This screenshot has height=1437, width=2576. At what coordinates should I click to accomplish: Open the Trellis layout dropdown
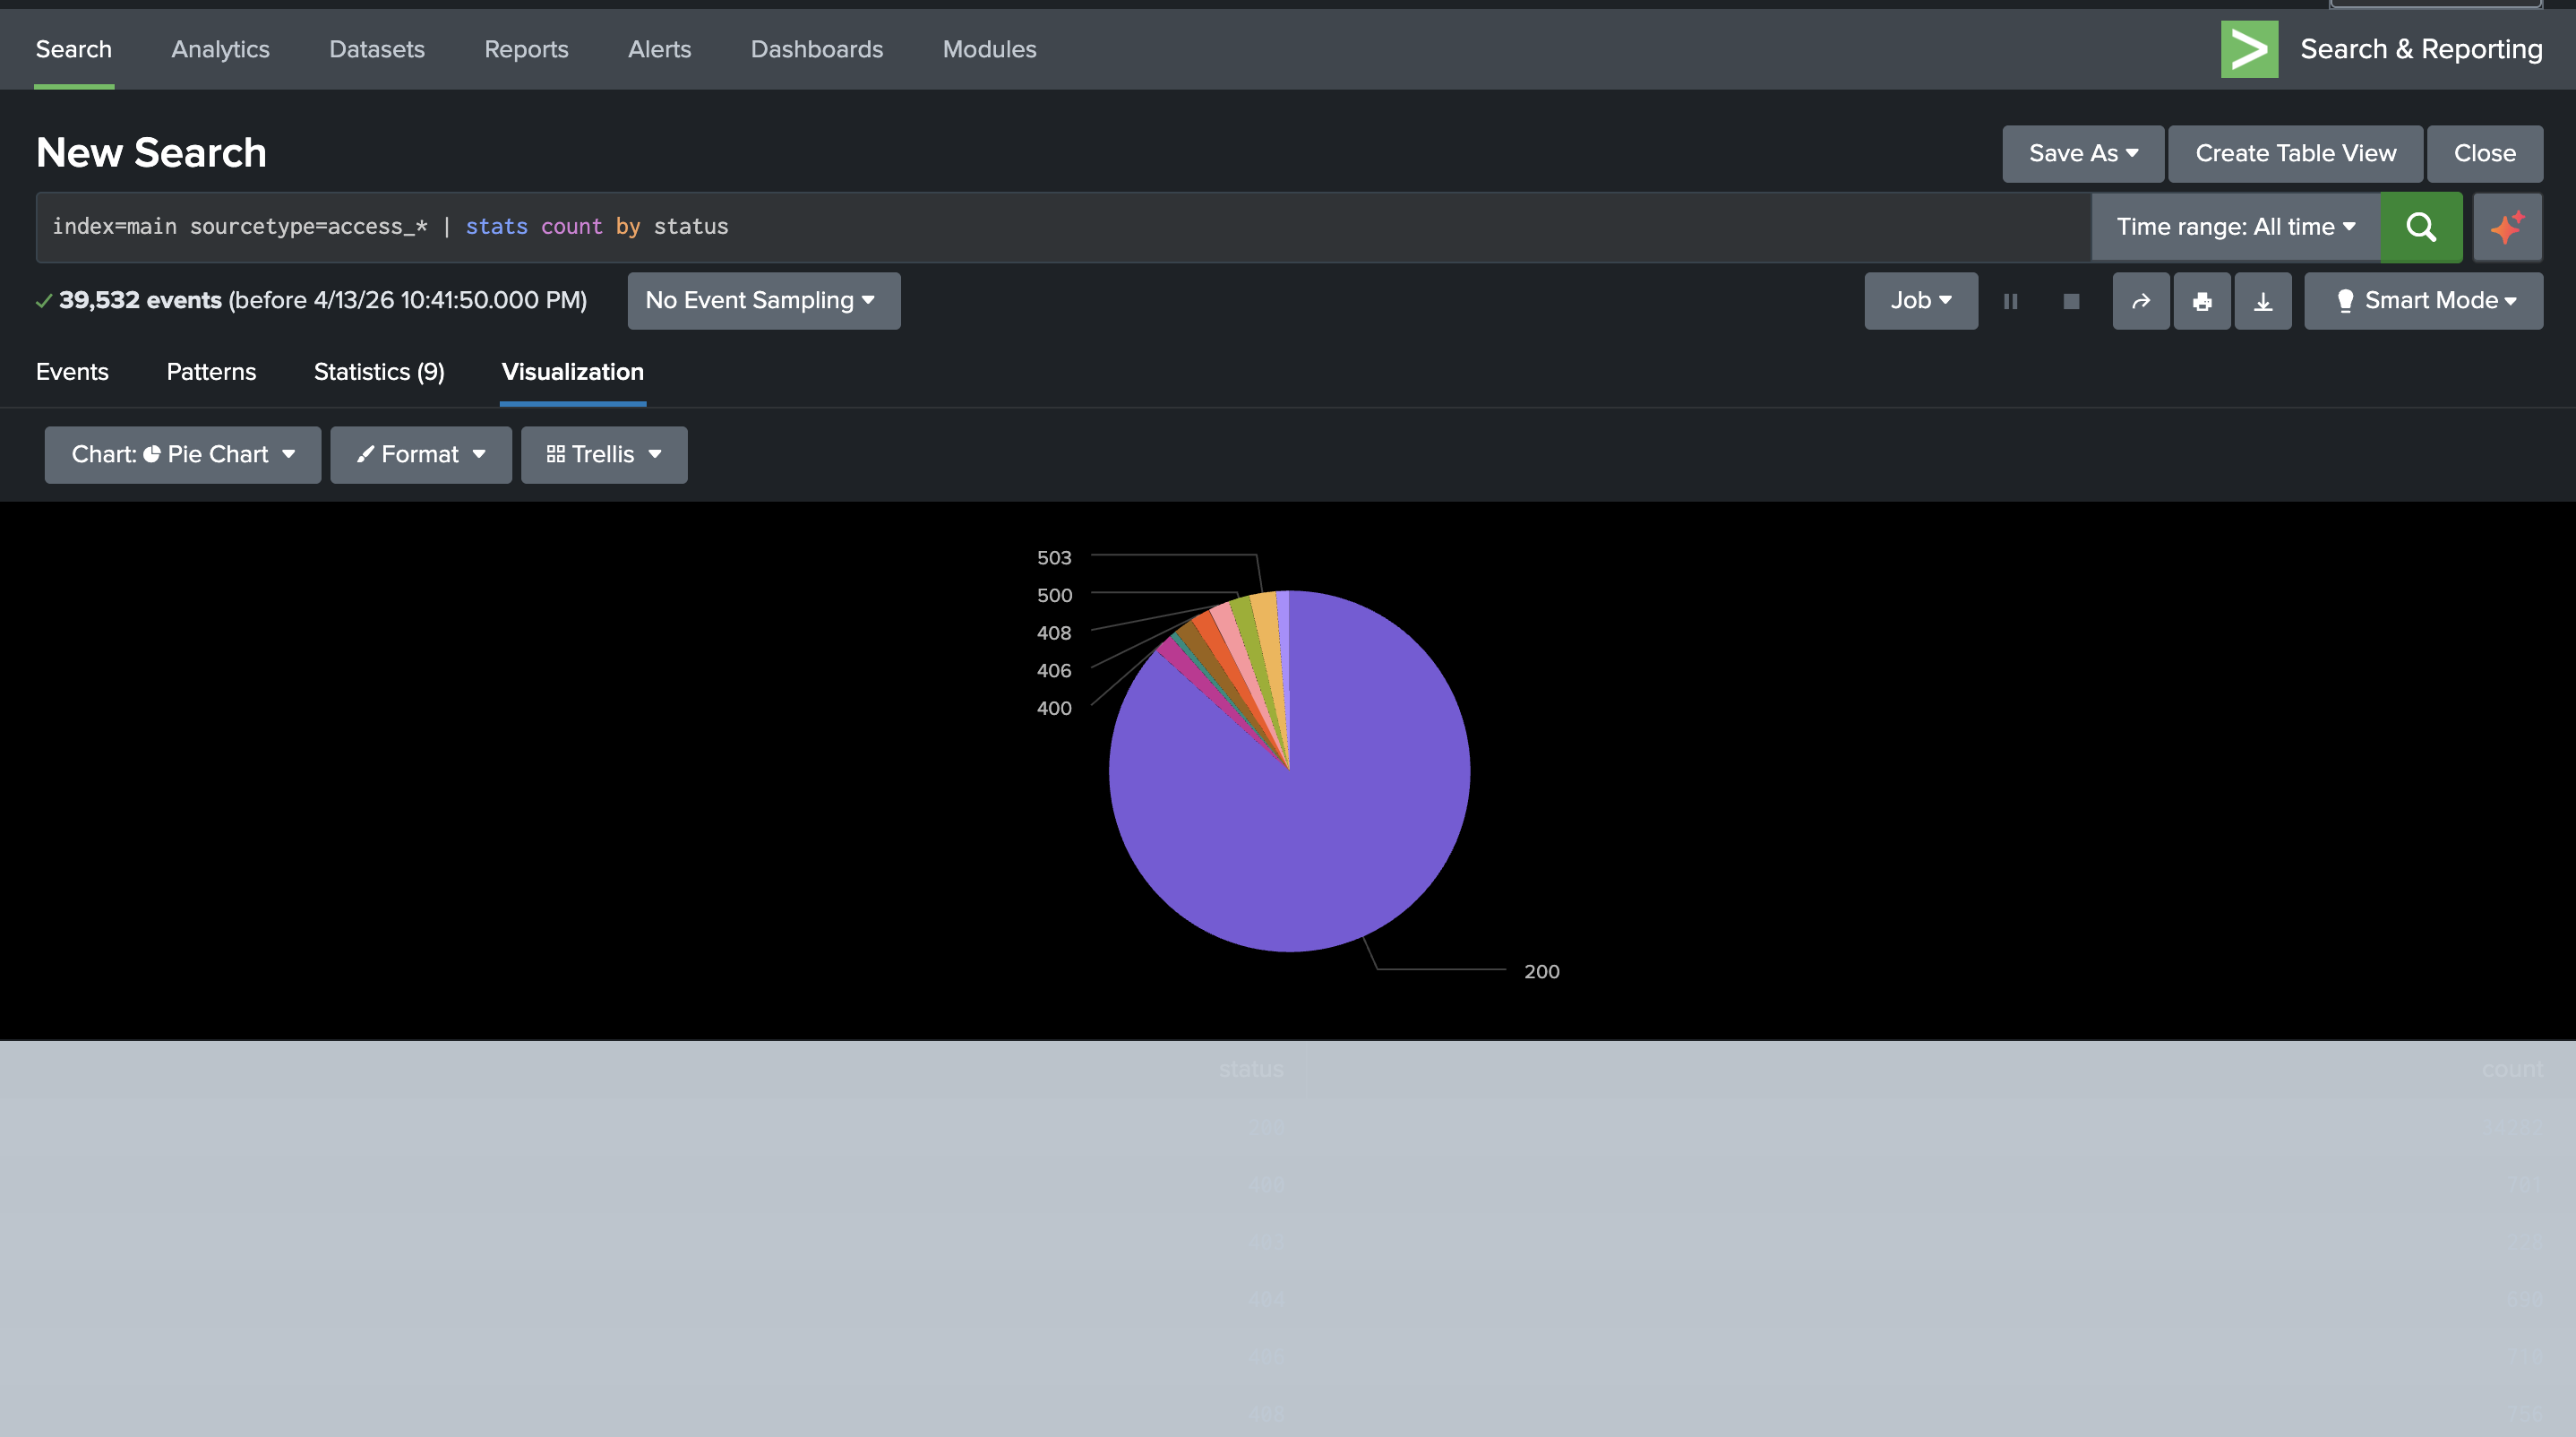point(604,455)
